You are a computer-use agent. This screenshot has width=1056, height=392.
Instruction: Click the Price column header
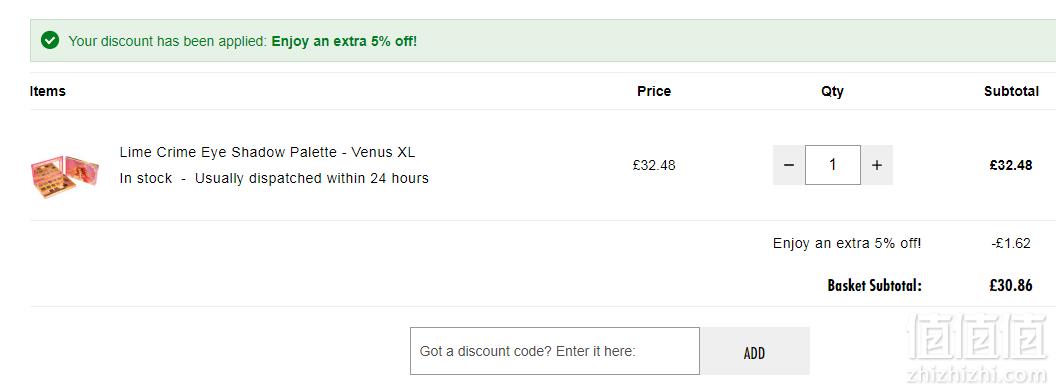[x=654, y=91]
